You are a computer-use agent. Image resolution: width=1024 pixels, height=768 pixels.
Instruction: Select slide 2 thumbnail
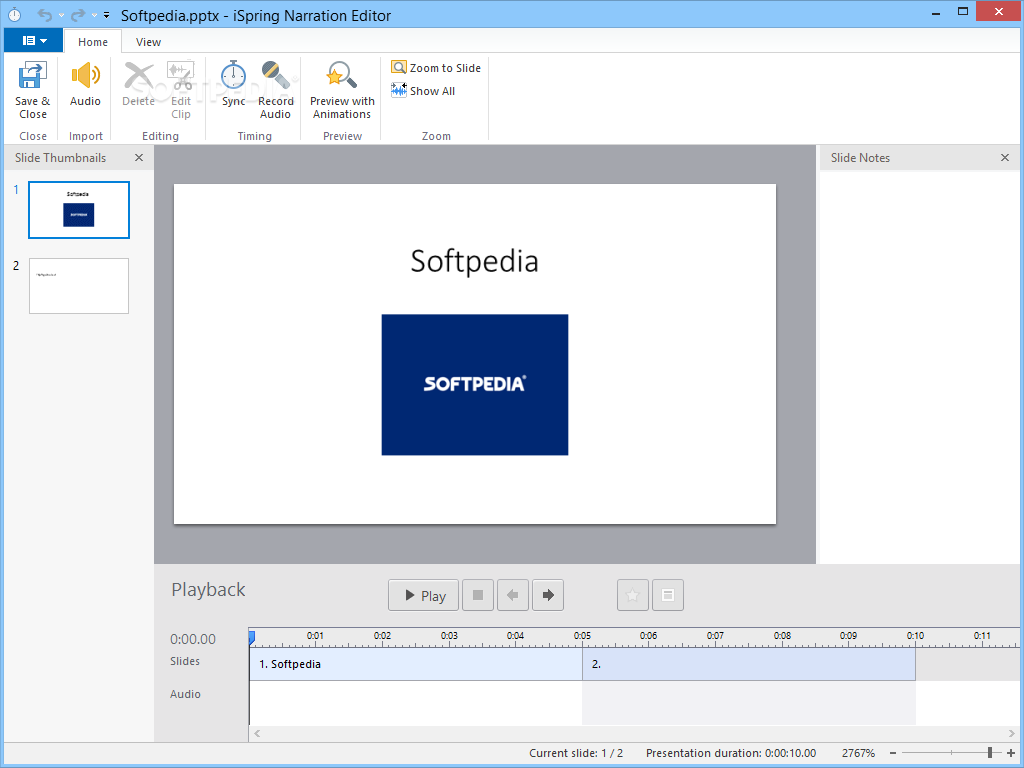[79, 286]
